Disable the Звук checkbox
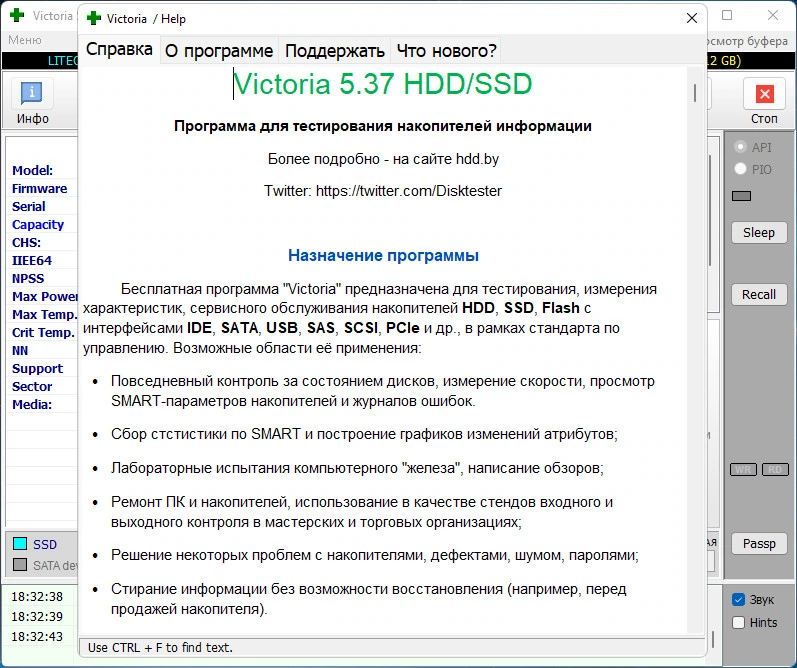797x668 pixels. point(739,599)
